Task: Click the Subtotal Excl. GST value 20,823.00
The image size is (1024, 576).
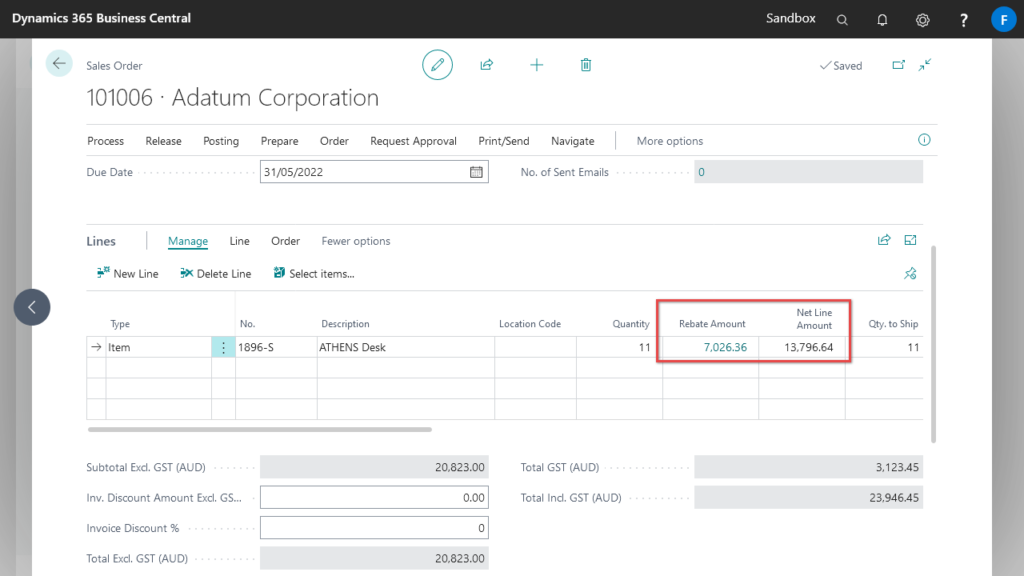Action: pos(374,468)
